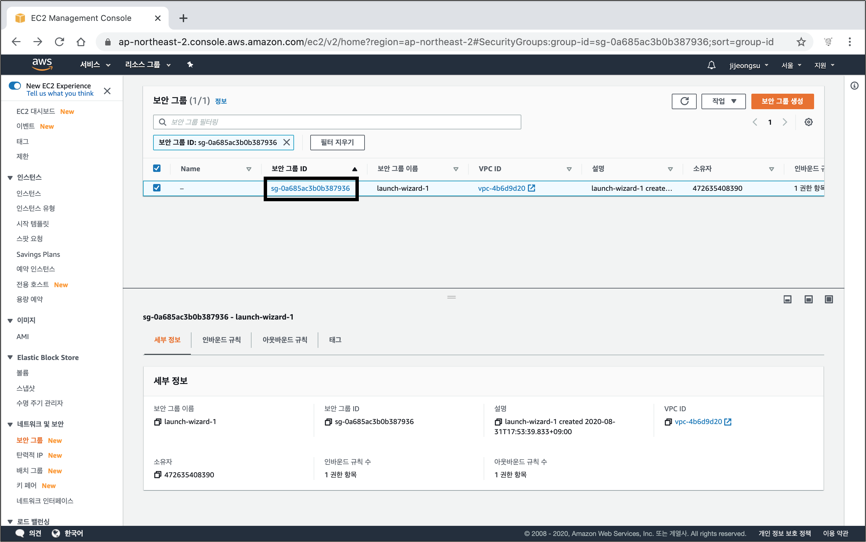Open VPC external link icon in details panel
The height and width of the screenshot is (542, 866).
click(728, 422)
